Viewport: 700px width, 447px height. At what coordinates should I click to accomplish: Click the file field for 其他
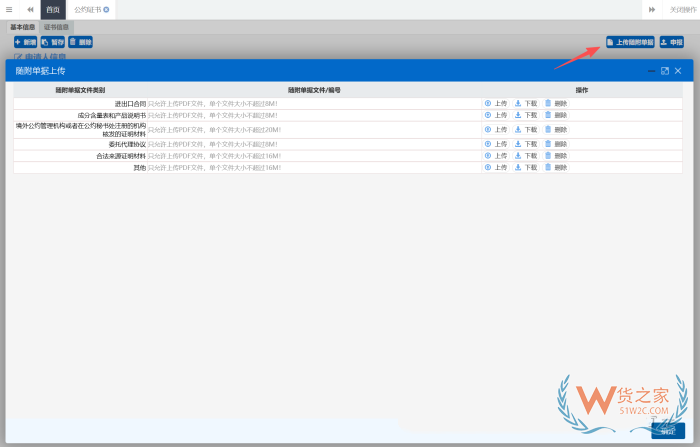coord(314,167)
